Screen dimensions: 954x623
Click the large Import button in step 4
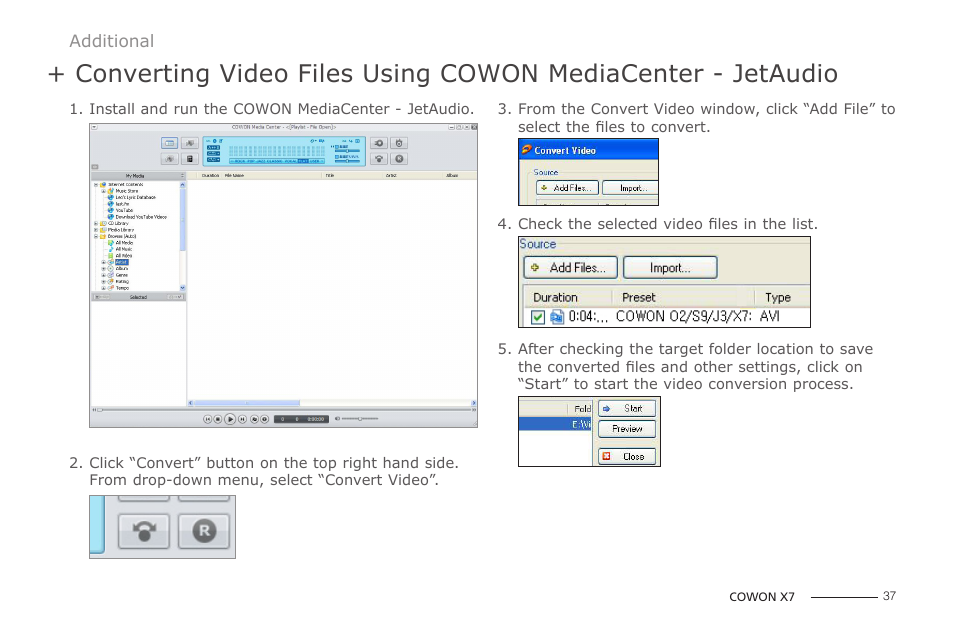coord(670,268)
